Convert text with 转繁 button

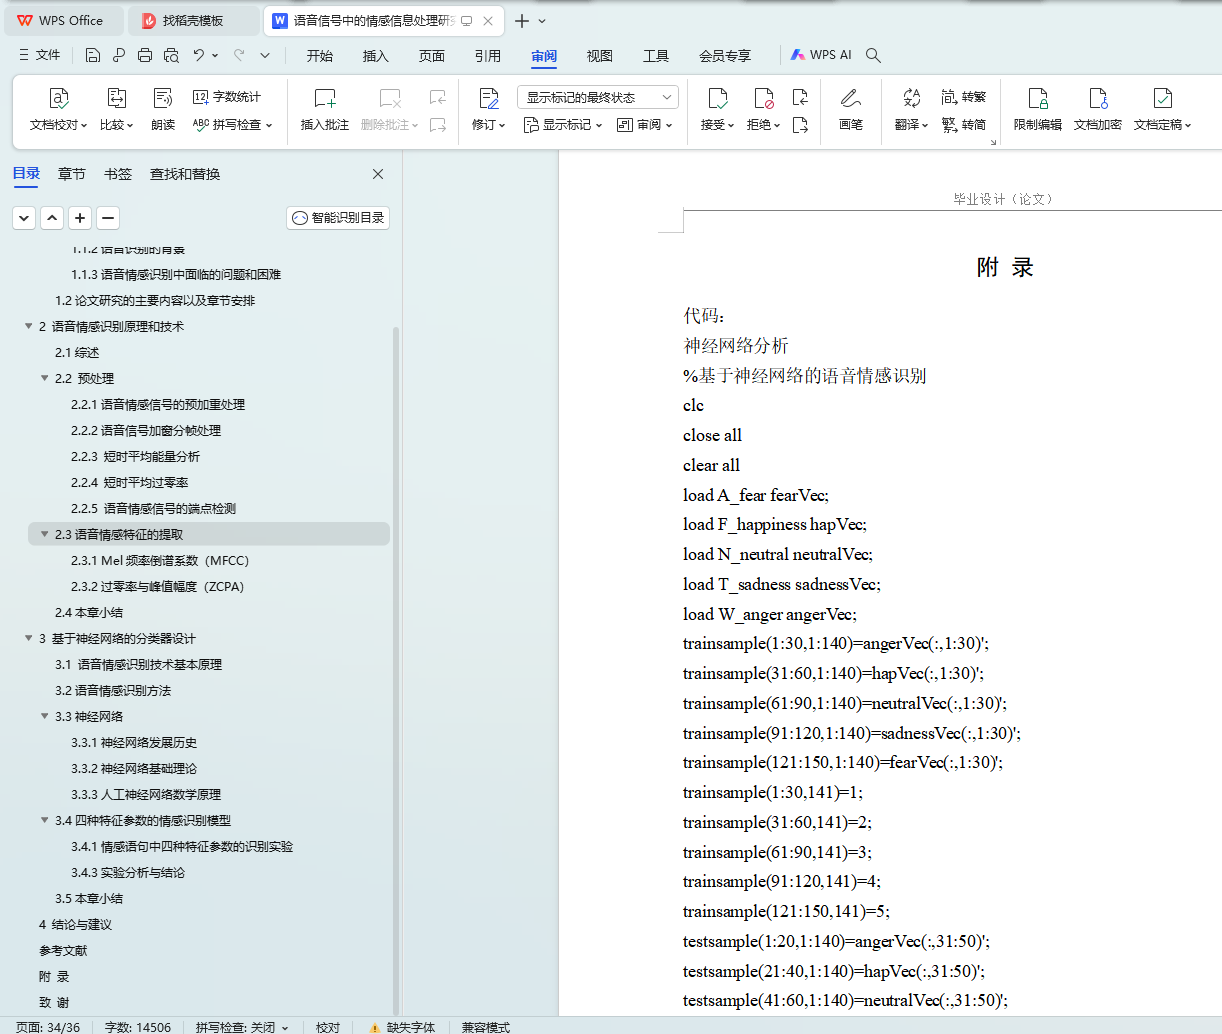[964, 97]
